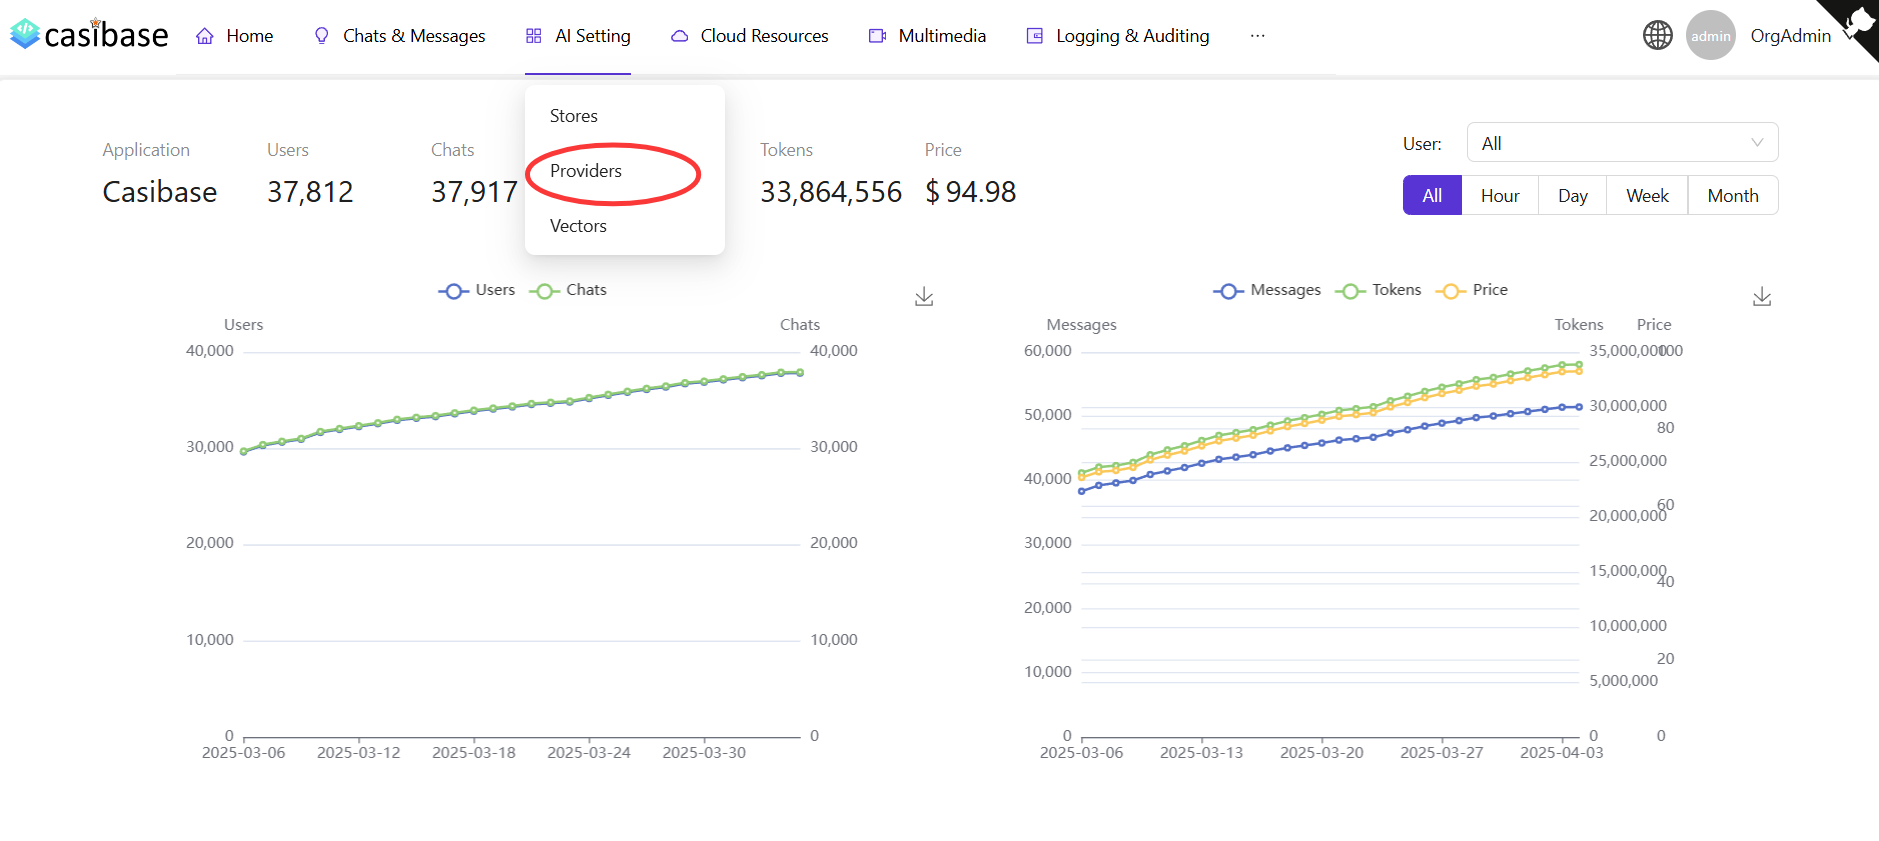Click the admin avatar icon
This screenshot has height=841, width=1879.
pos(1710,36)
